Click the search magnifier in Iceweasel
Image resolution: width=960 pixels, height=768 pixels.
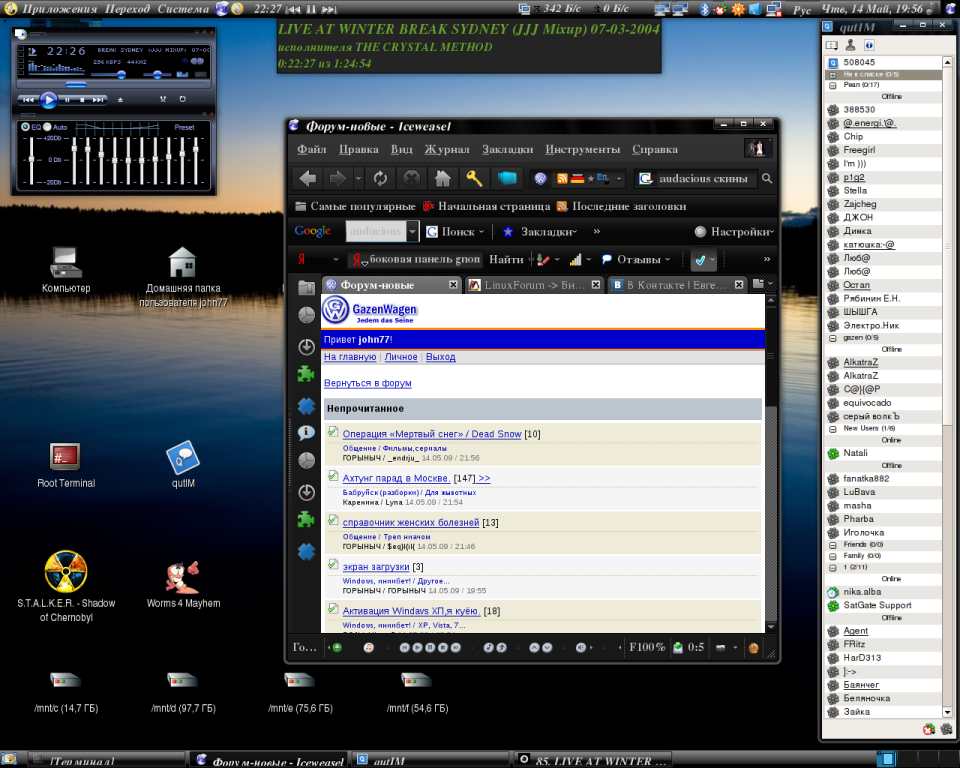[x=767, y=179]
